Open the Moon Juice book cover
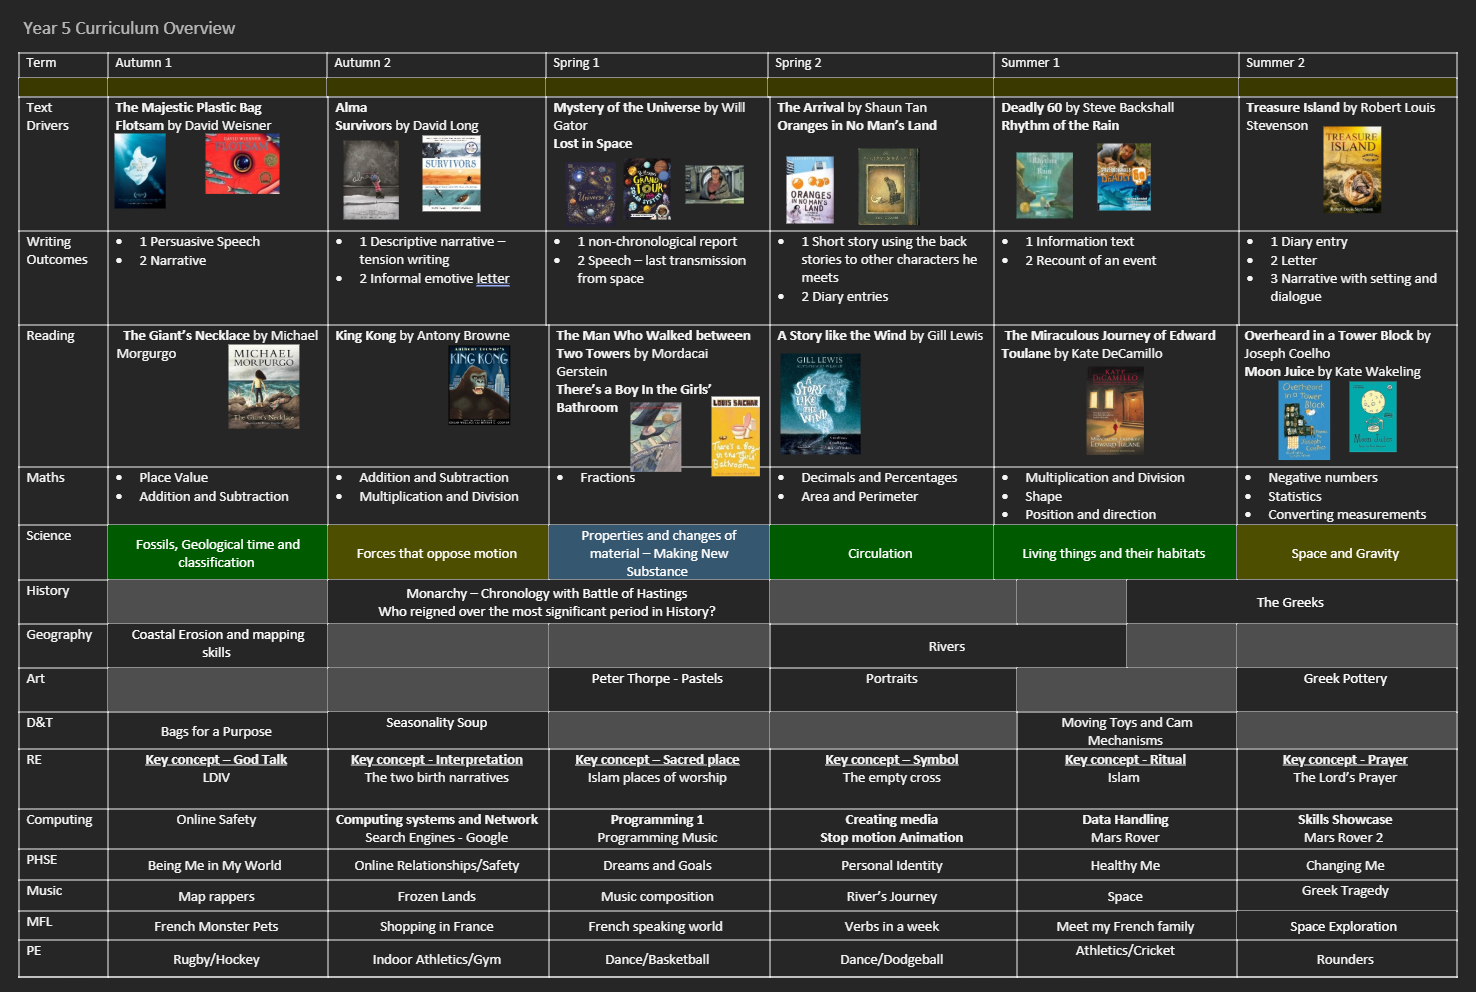The width and height of the screenshot is (1476, 992). [x=1373, y=417]
